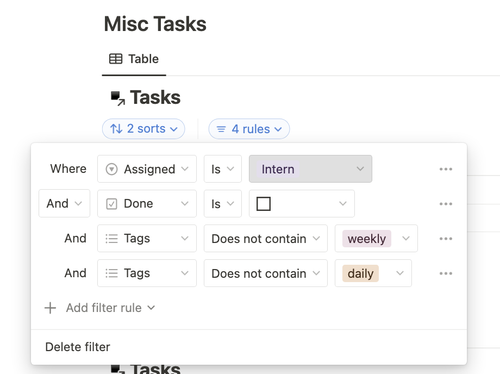This screenshot has width=500, height=374.
Task: Open options for weekly tag rule
Action: point(446,239)
